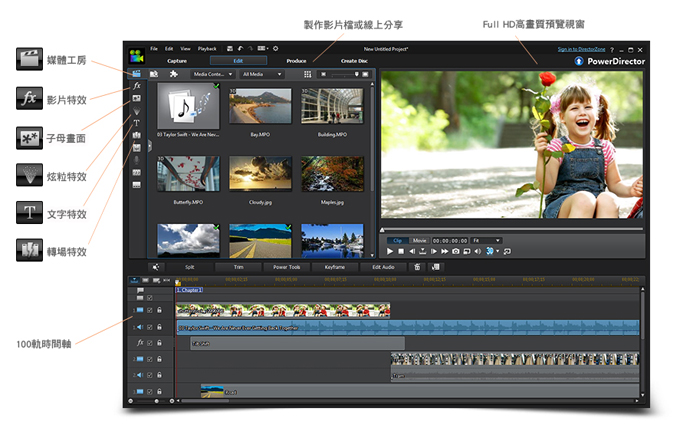
Task: Take a snapshot with the camera icon
Action: click(x=454, y=252)
